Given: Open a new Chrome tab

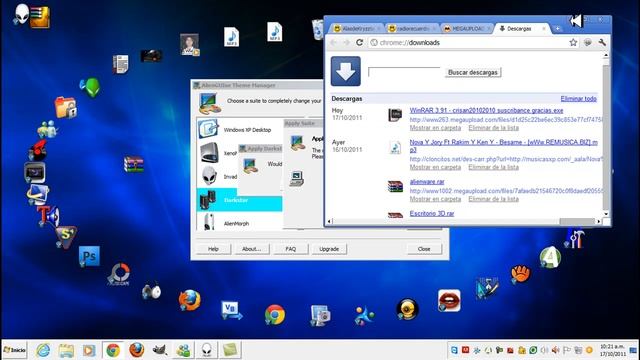Looking at the screenshot, I should (558, 29).
